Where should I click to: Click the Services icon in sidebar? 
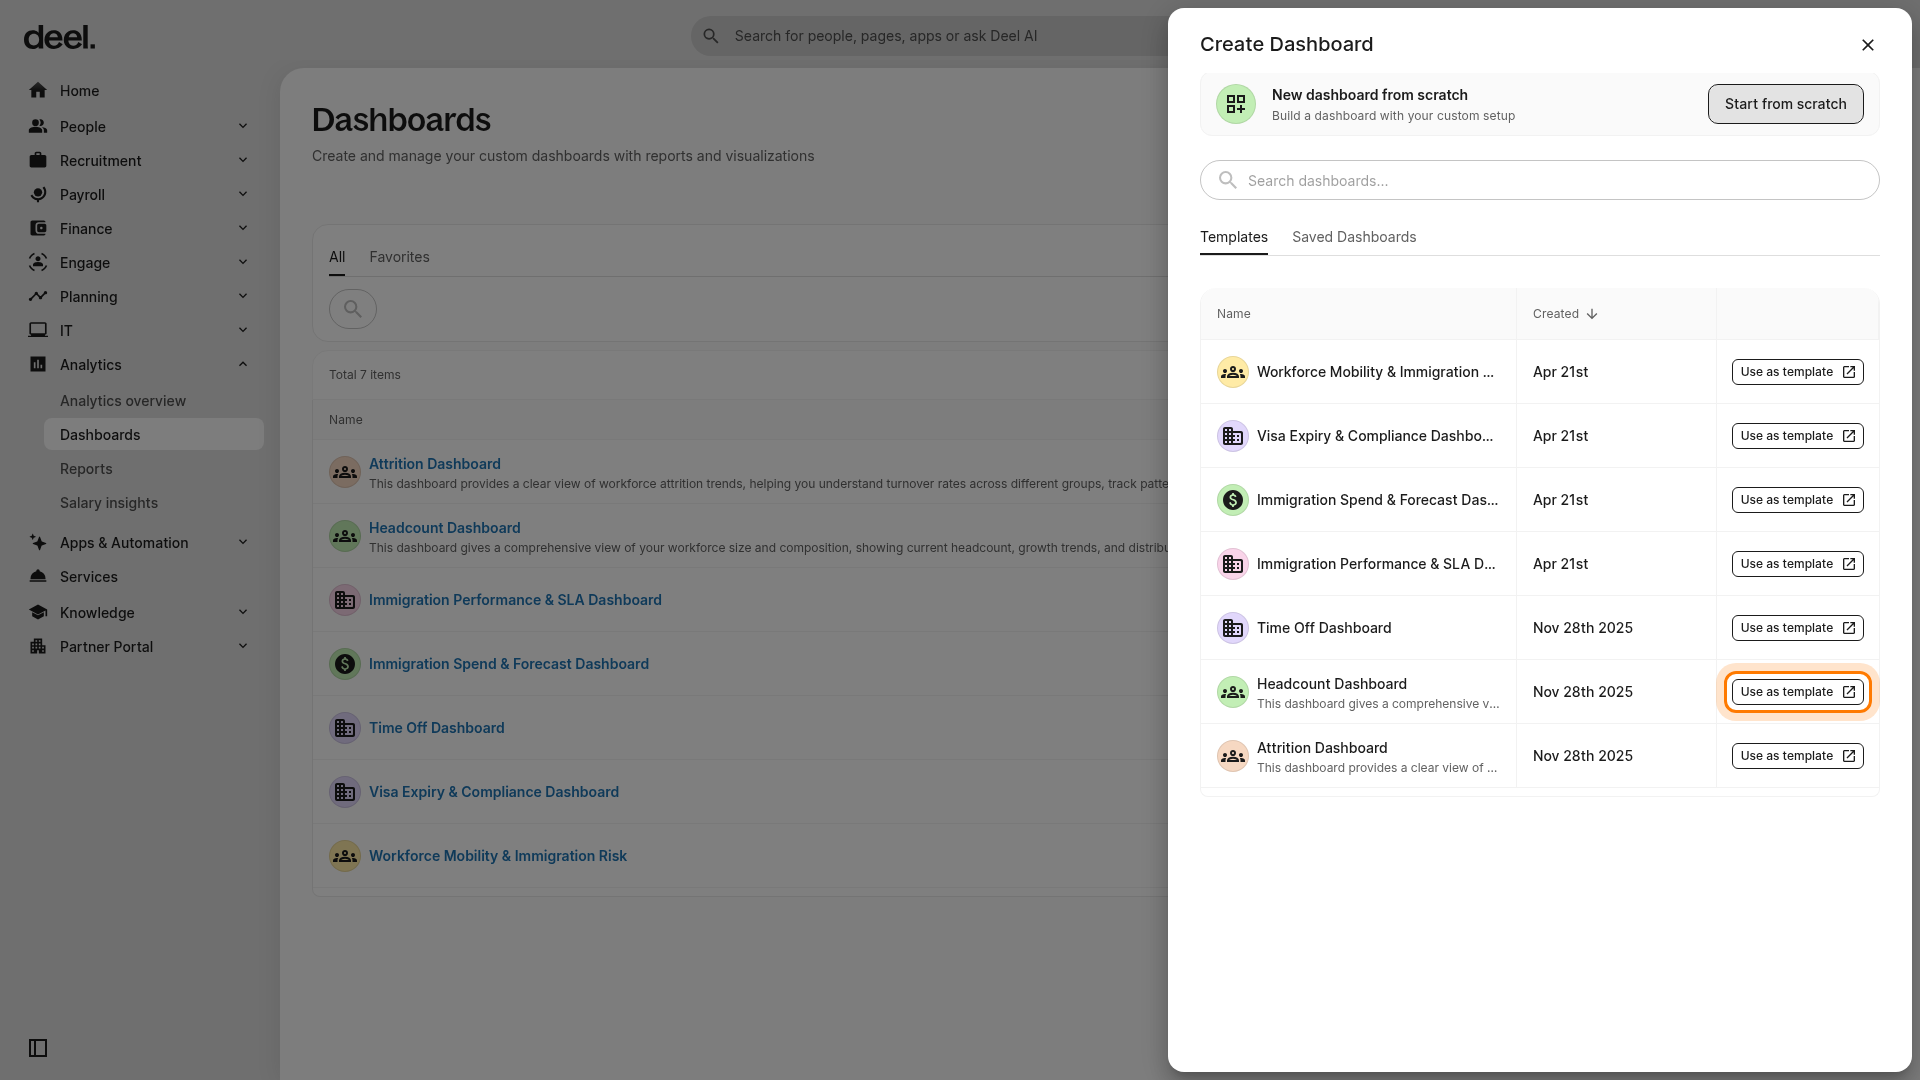tap(38, 577)
